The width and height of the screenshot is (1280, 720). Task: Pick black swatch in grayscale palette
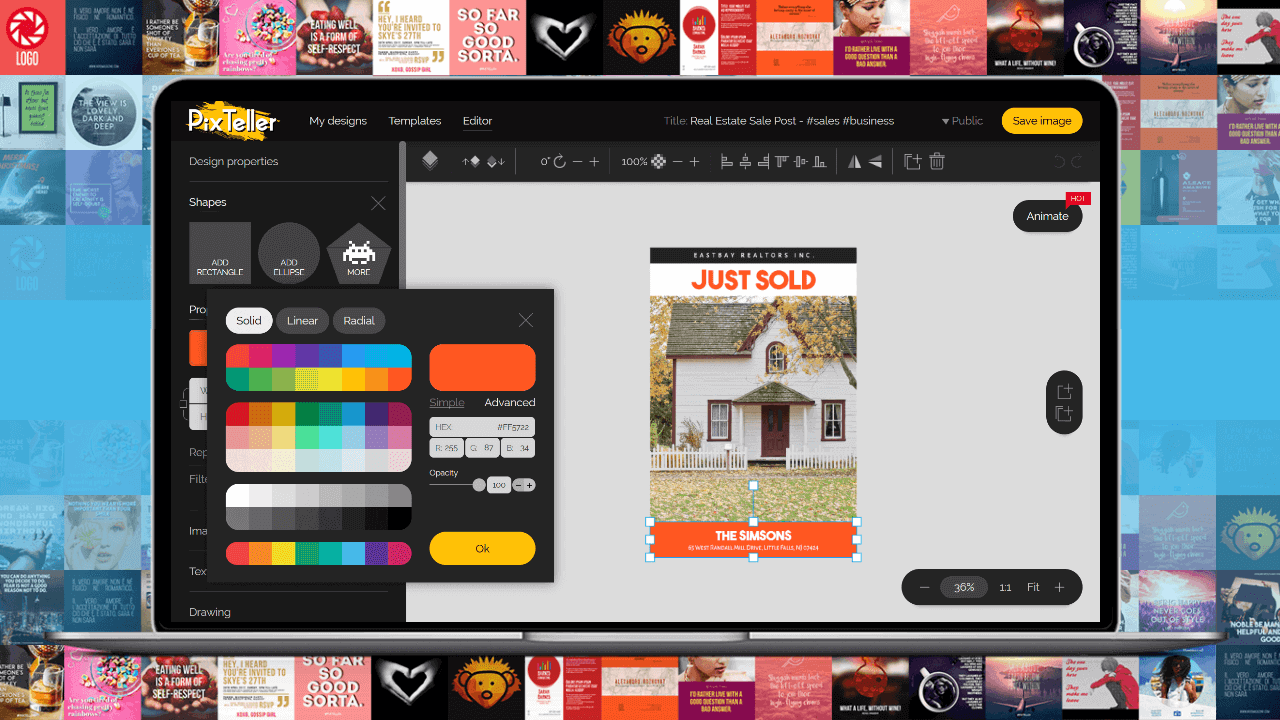(400, 518)
